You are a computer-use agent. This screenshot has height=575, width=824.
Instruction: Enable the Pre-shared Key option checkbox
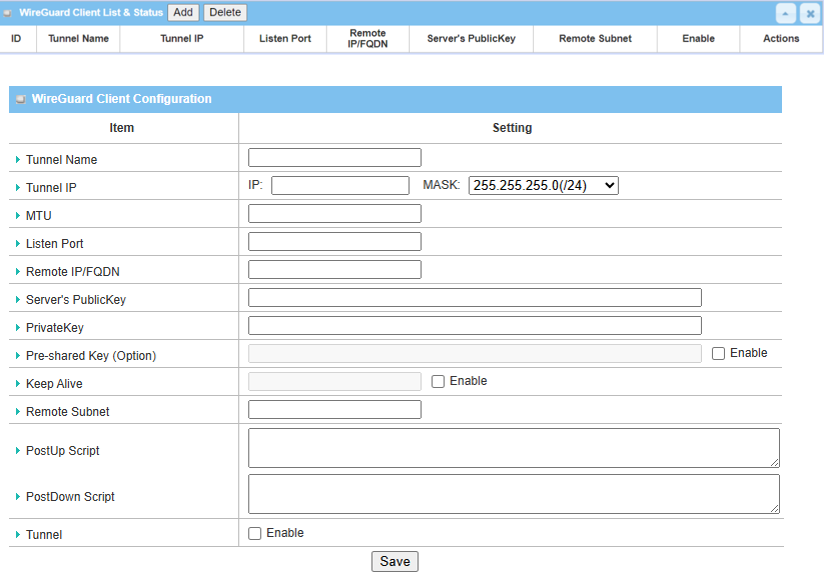(x=718, y=354)
